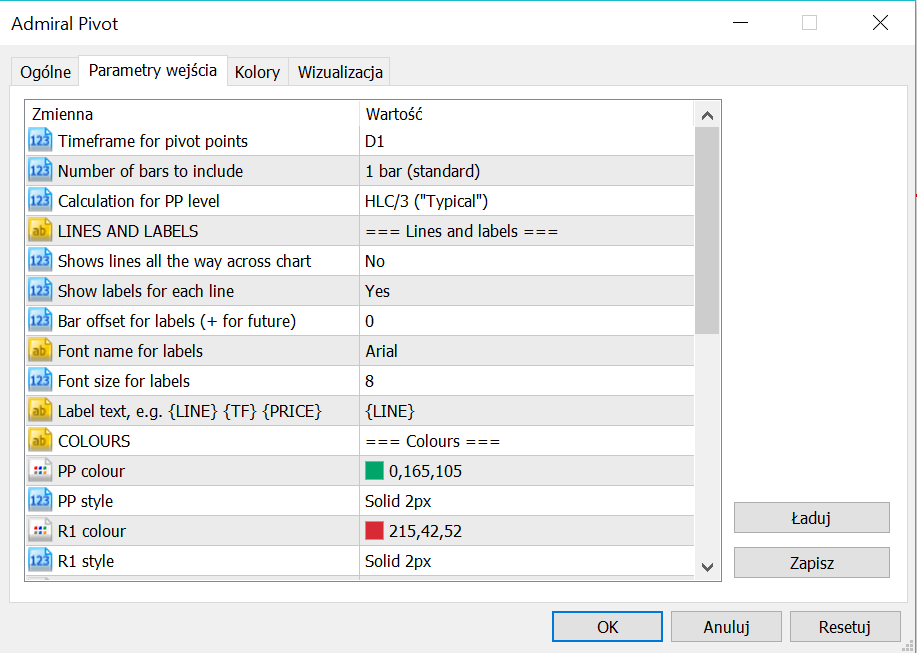Click the icon beside R1 style
This screenshot has width=917, height=653.
coord(40,561)
